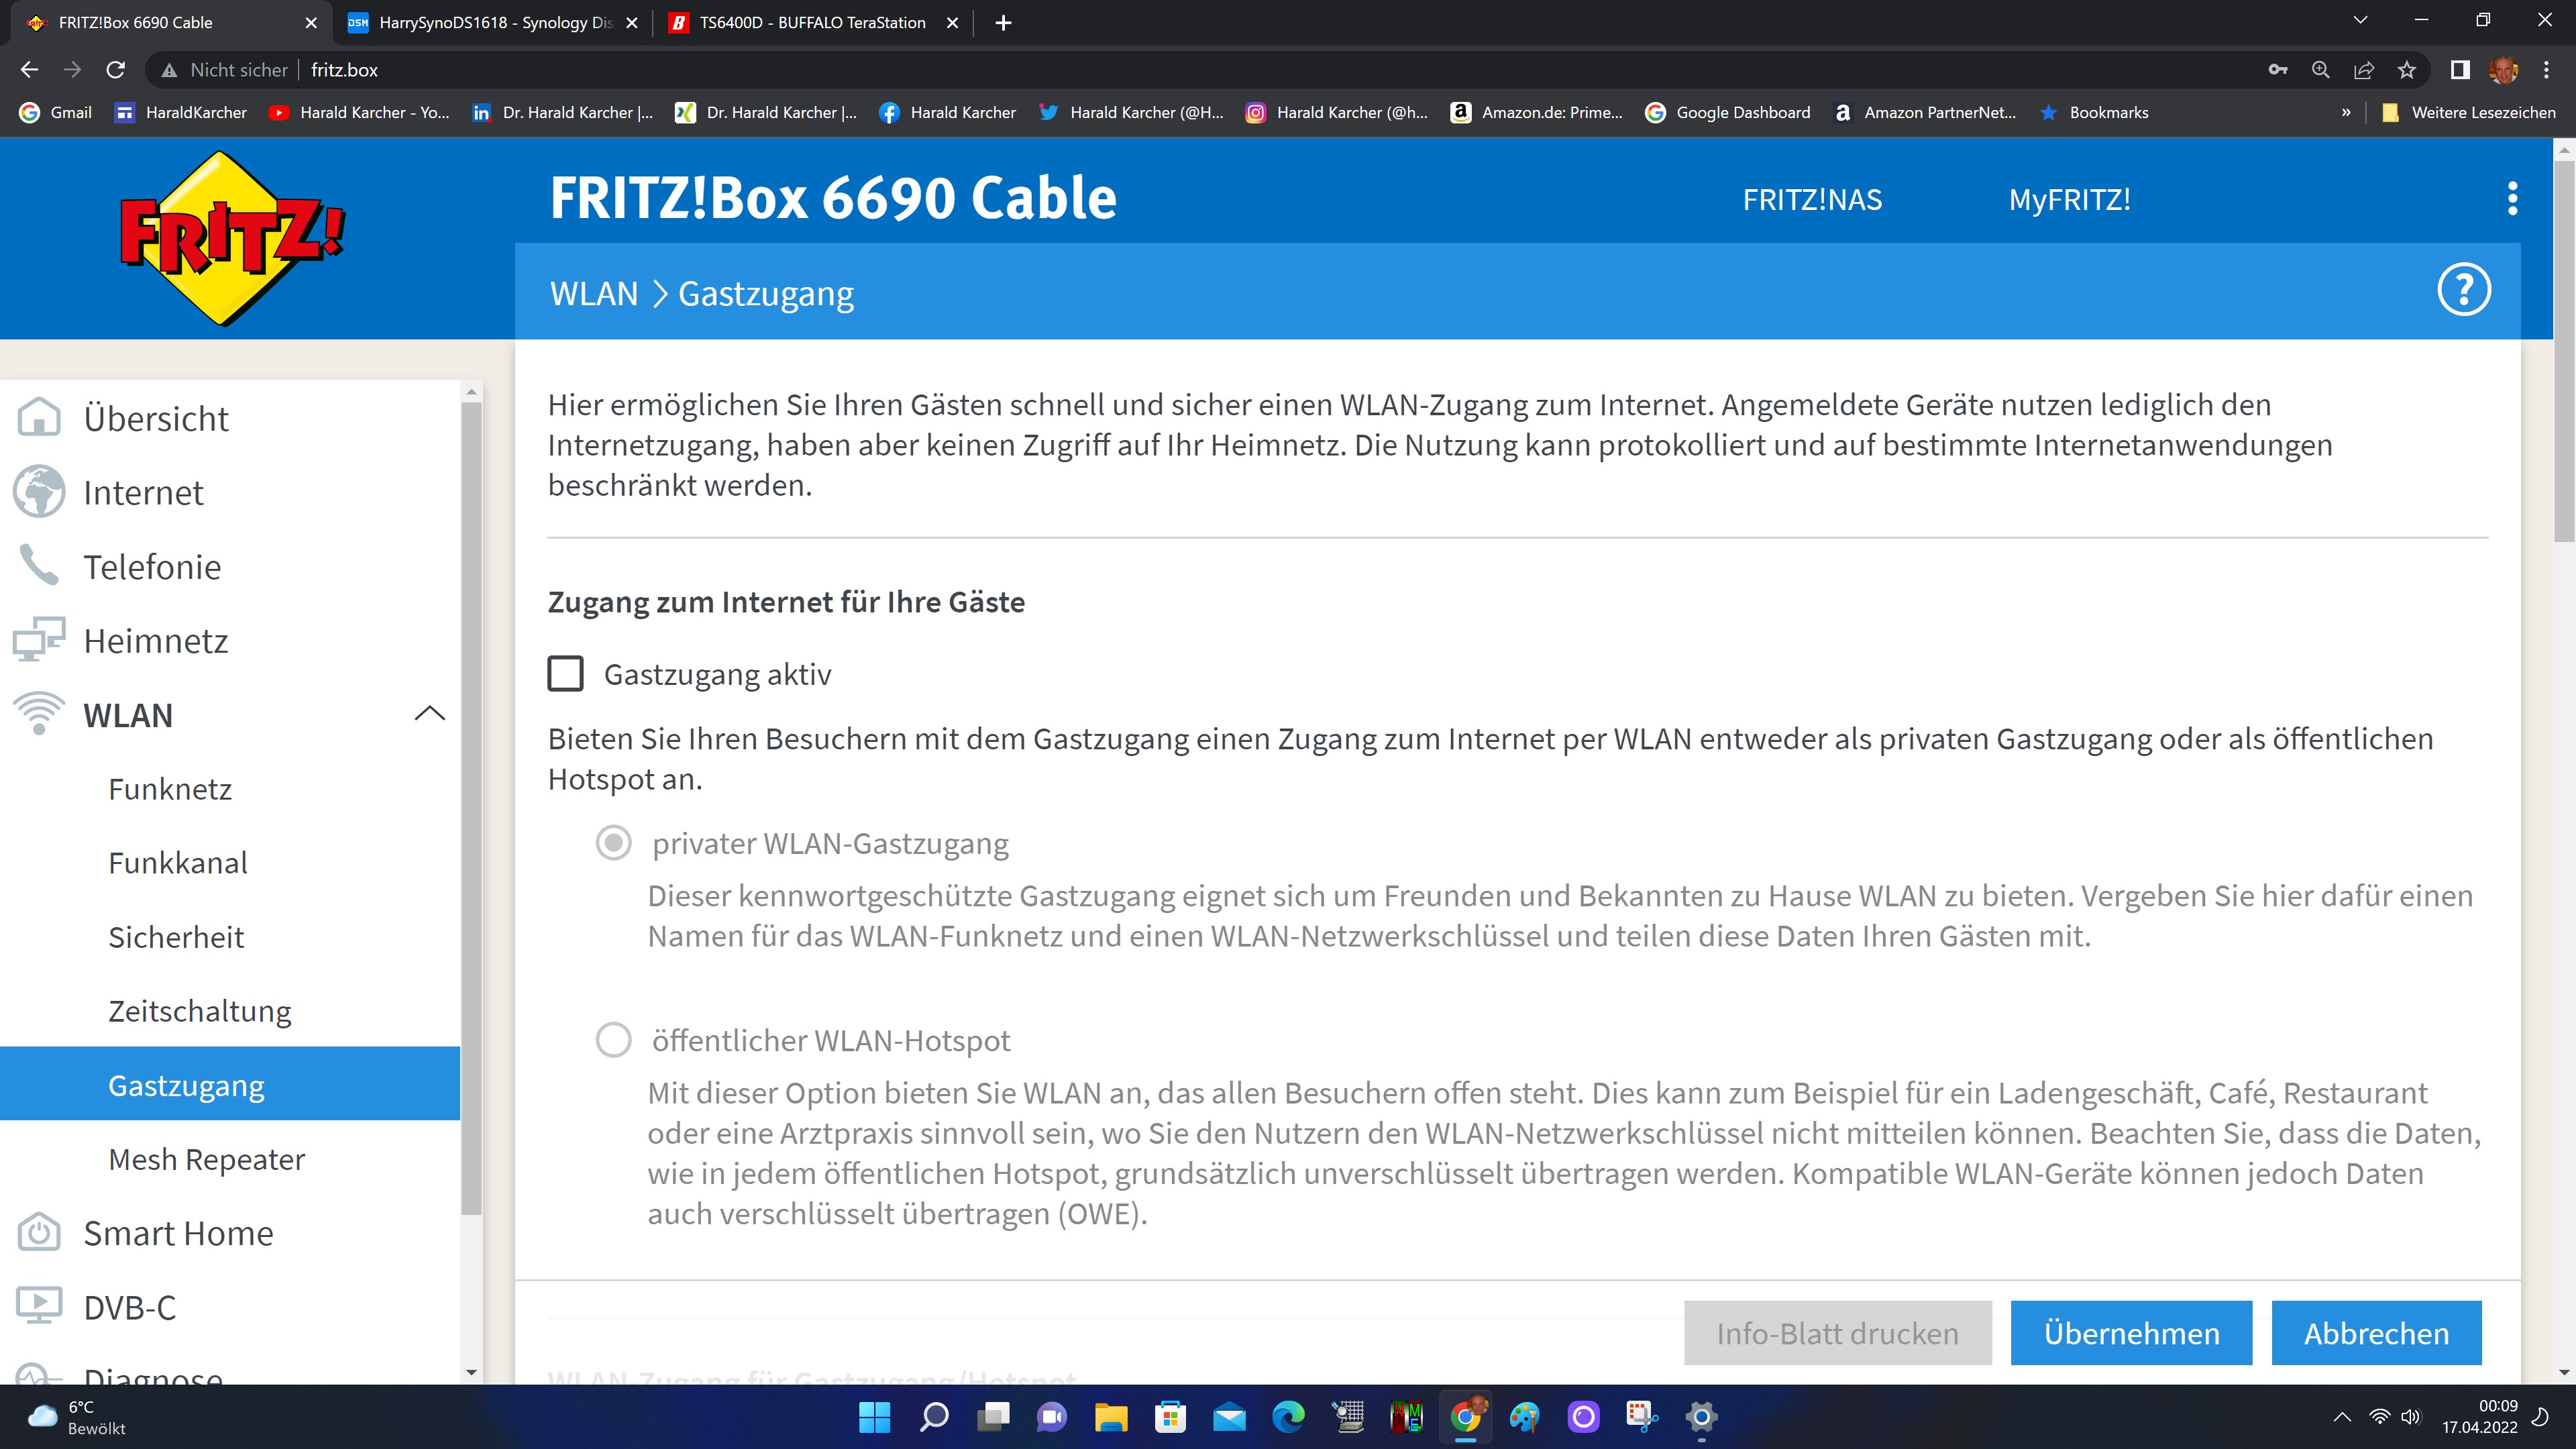Click the Übersicht house icon
Image resolution: width=2576 pixels, height=1449 pixels.
(39, 418)
